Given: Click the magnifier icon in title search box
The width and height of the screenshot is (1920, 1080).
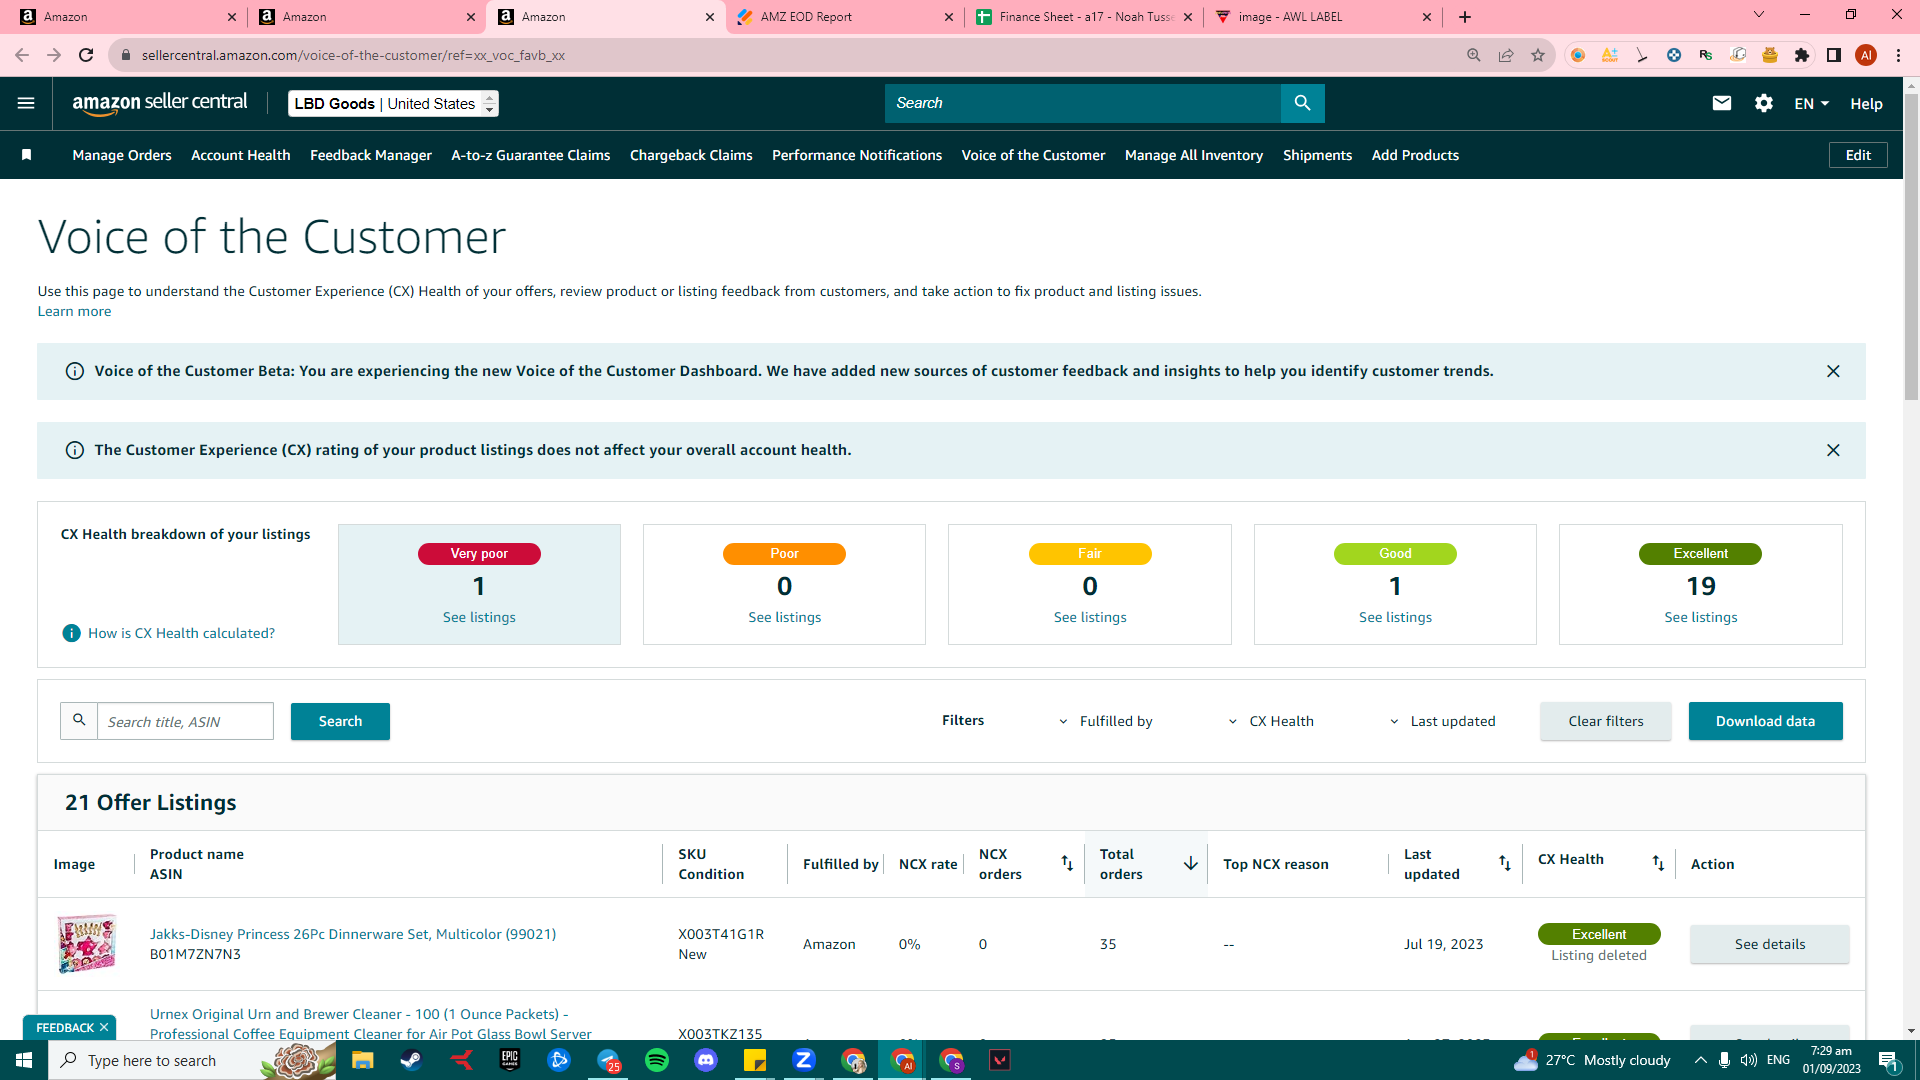Looking at the screenshot, I should click(x=79, y=720).
